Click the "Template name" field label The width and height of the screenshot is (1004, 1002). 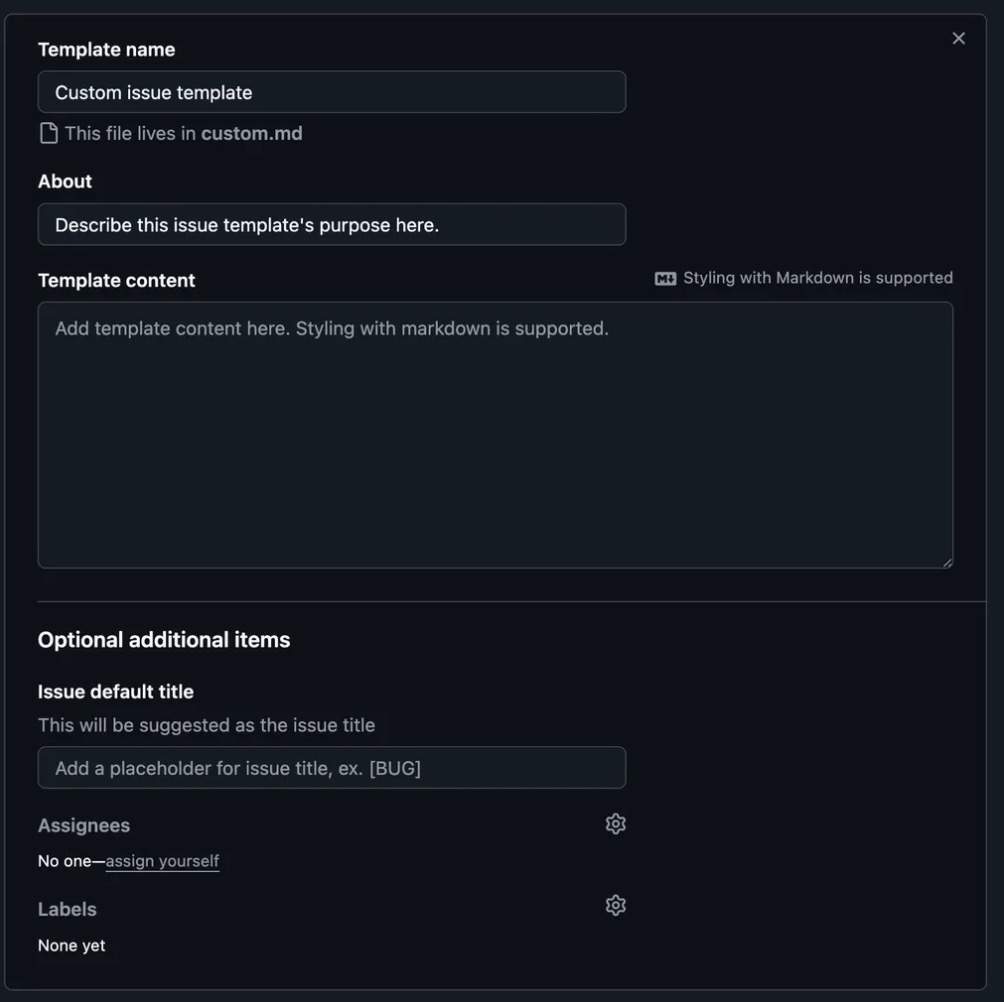point(106,50)
